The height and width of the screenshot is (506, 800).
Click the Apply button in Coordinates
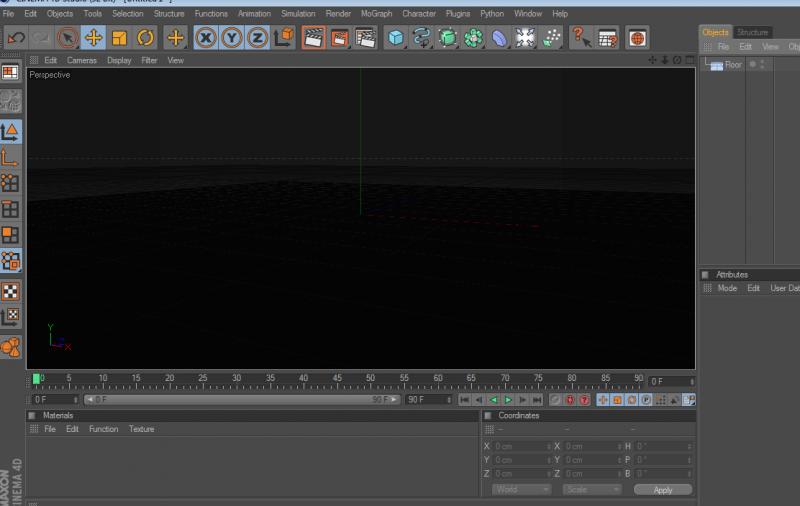pyautogui.click(x=662, y=489)
